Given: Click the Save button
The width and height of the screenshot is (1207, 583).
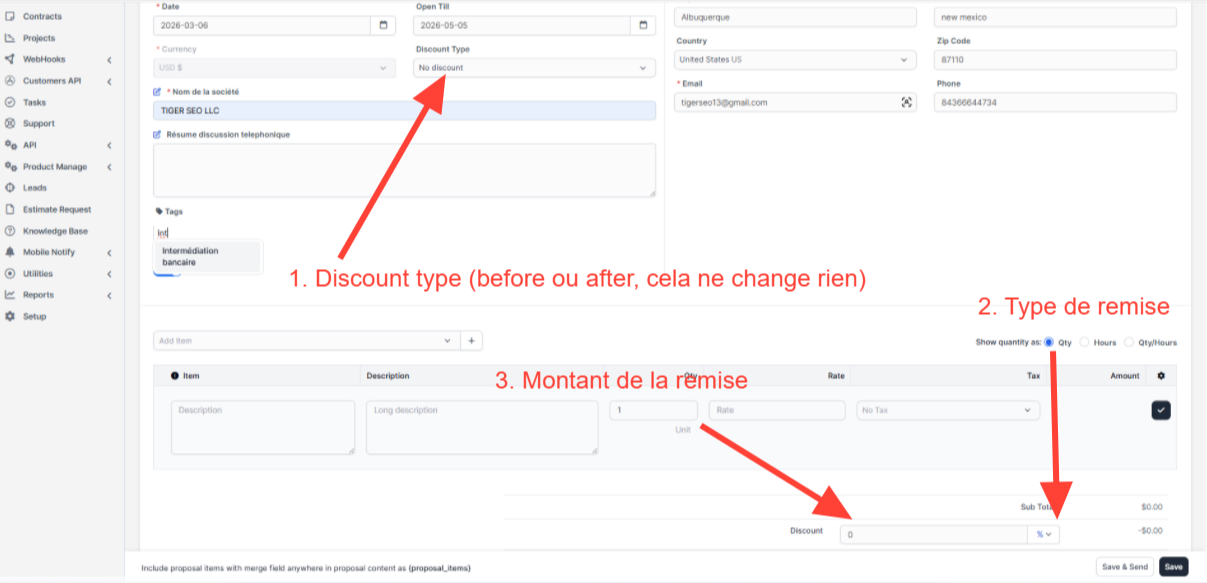Looking at the screenshot, I should [x=1173, y=567].
